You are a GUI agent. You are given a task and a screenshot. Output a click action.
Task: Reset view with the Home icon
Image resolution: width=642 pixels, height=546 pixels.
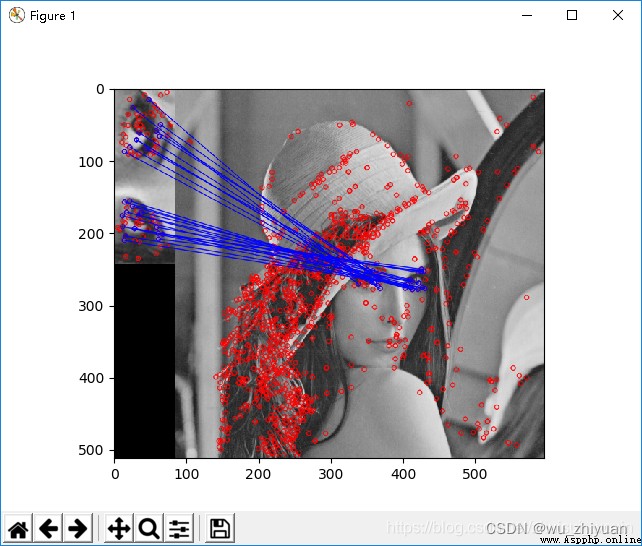click(x=18, y=529)
